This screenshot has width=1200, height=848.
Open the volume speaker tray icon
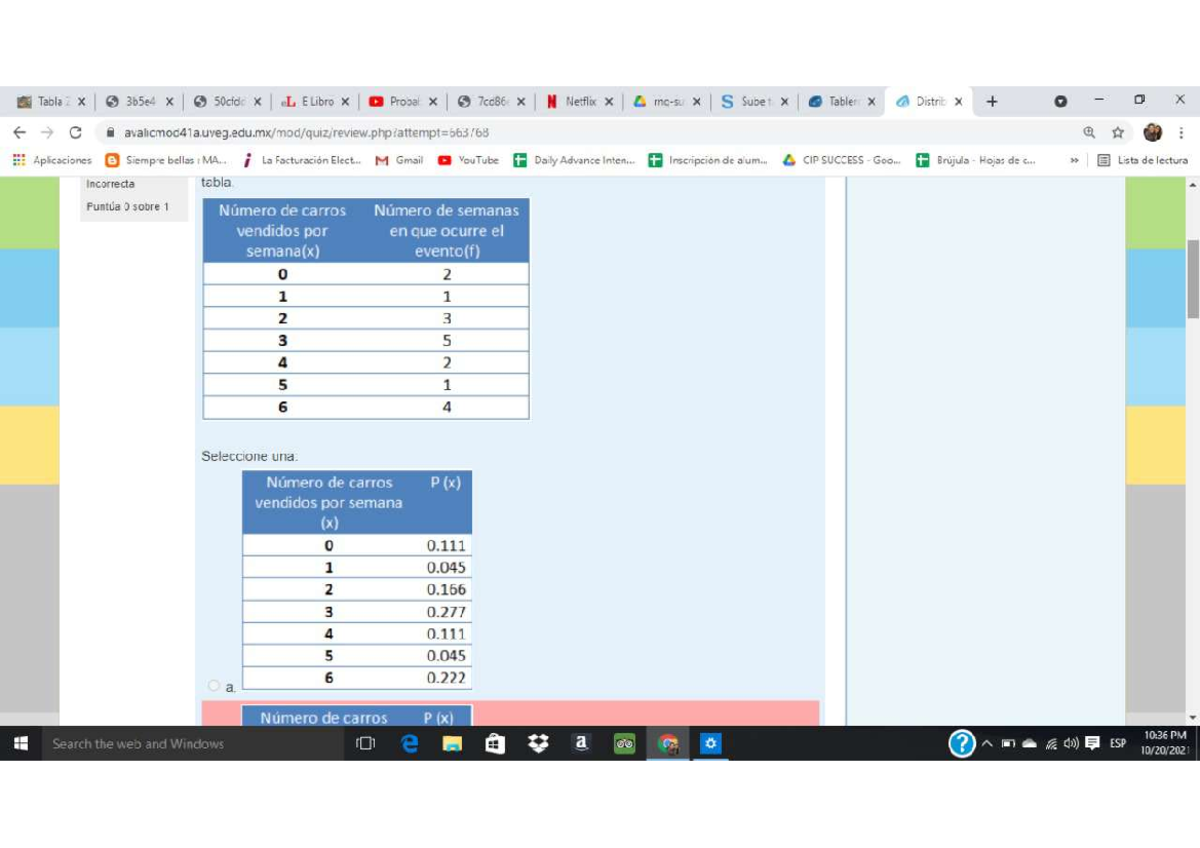coord(1070,744)
